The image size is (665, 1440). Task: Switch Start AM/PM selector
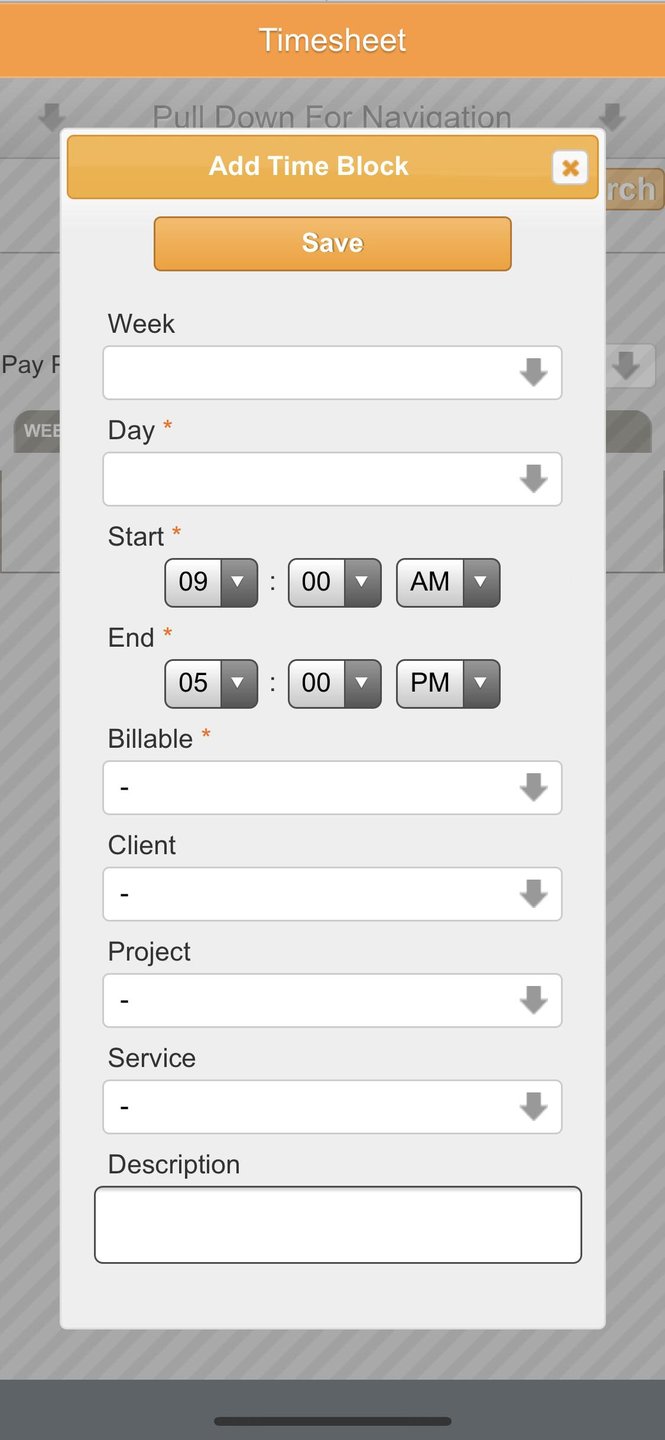(447, 582)
